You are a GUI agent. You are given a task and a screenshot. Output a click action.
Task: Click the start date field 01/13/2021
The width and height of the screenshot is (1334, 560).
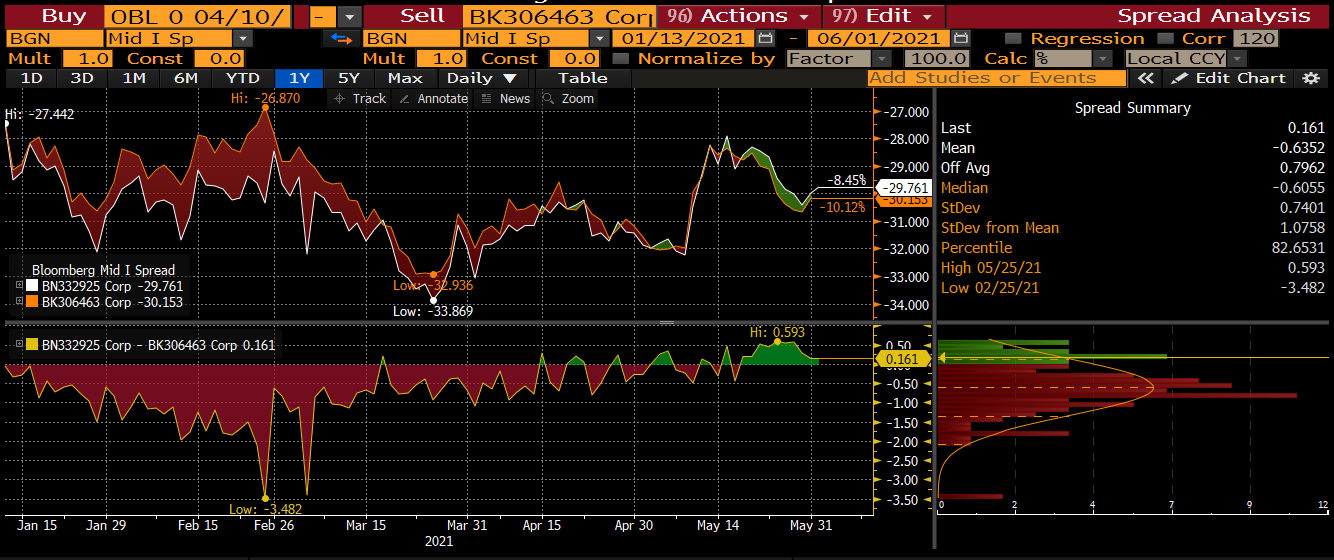[683, 38]
